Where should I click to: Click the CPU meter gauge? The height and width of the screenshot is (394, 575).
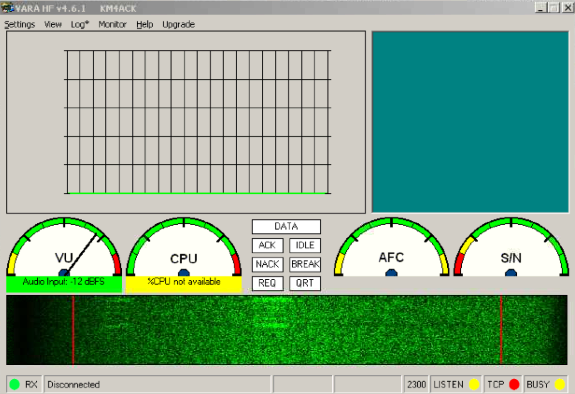[x=184, y=247]
